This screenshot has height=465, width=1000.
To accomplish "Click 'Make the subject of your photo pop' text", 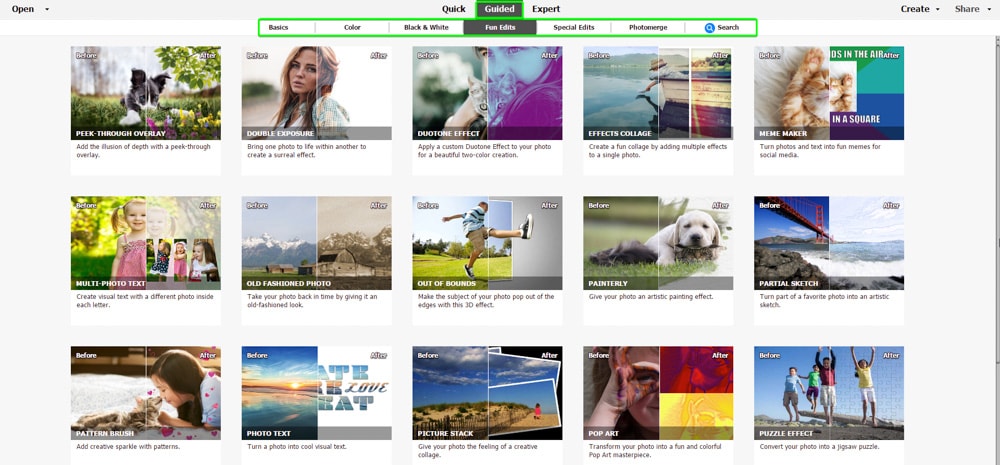I will point(486,300).
